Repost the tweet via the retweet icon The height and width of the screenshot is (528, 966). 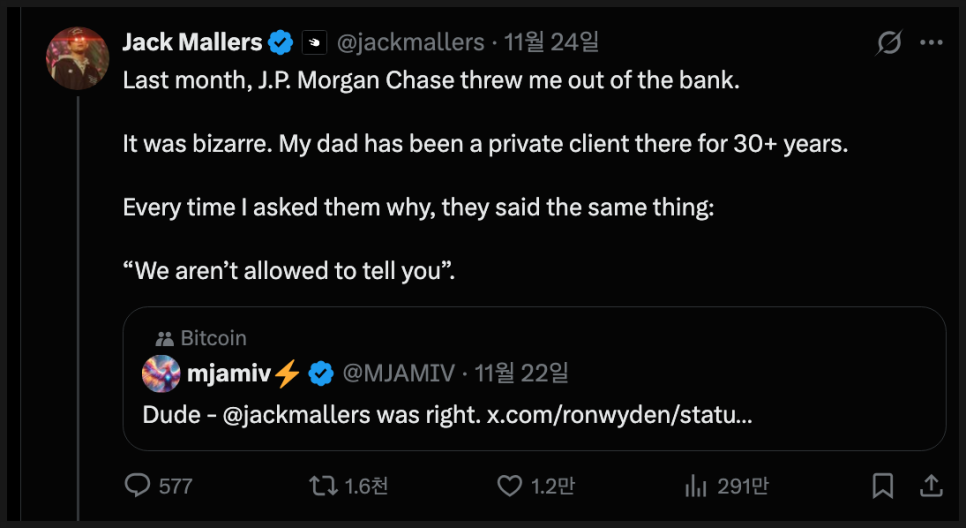[322, 486]
